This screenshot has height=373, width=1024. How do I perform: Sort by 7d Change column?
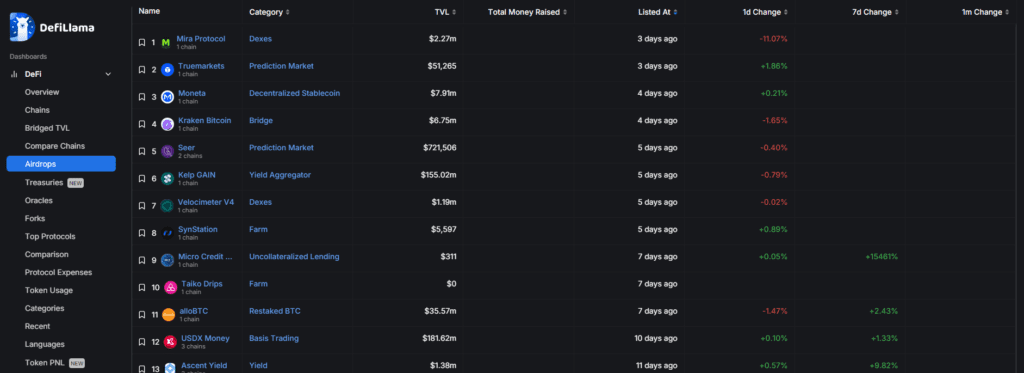(876, 12)
